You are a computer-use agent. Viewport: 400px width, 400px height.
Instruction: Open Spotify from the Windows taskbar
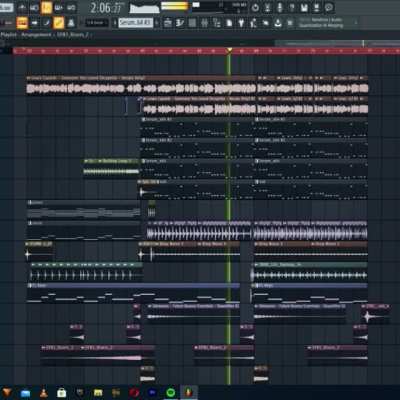coord(171,392)
